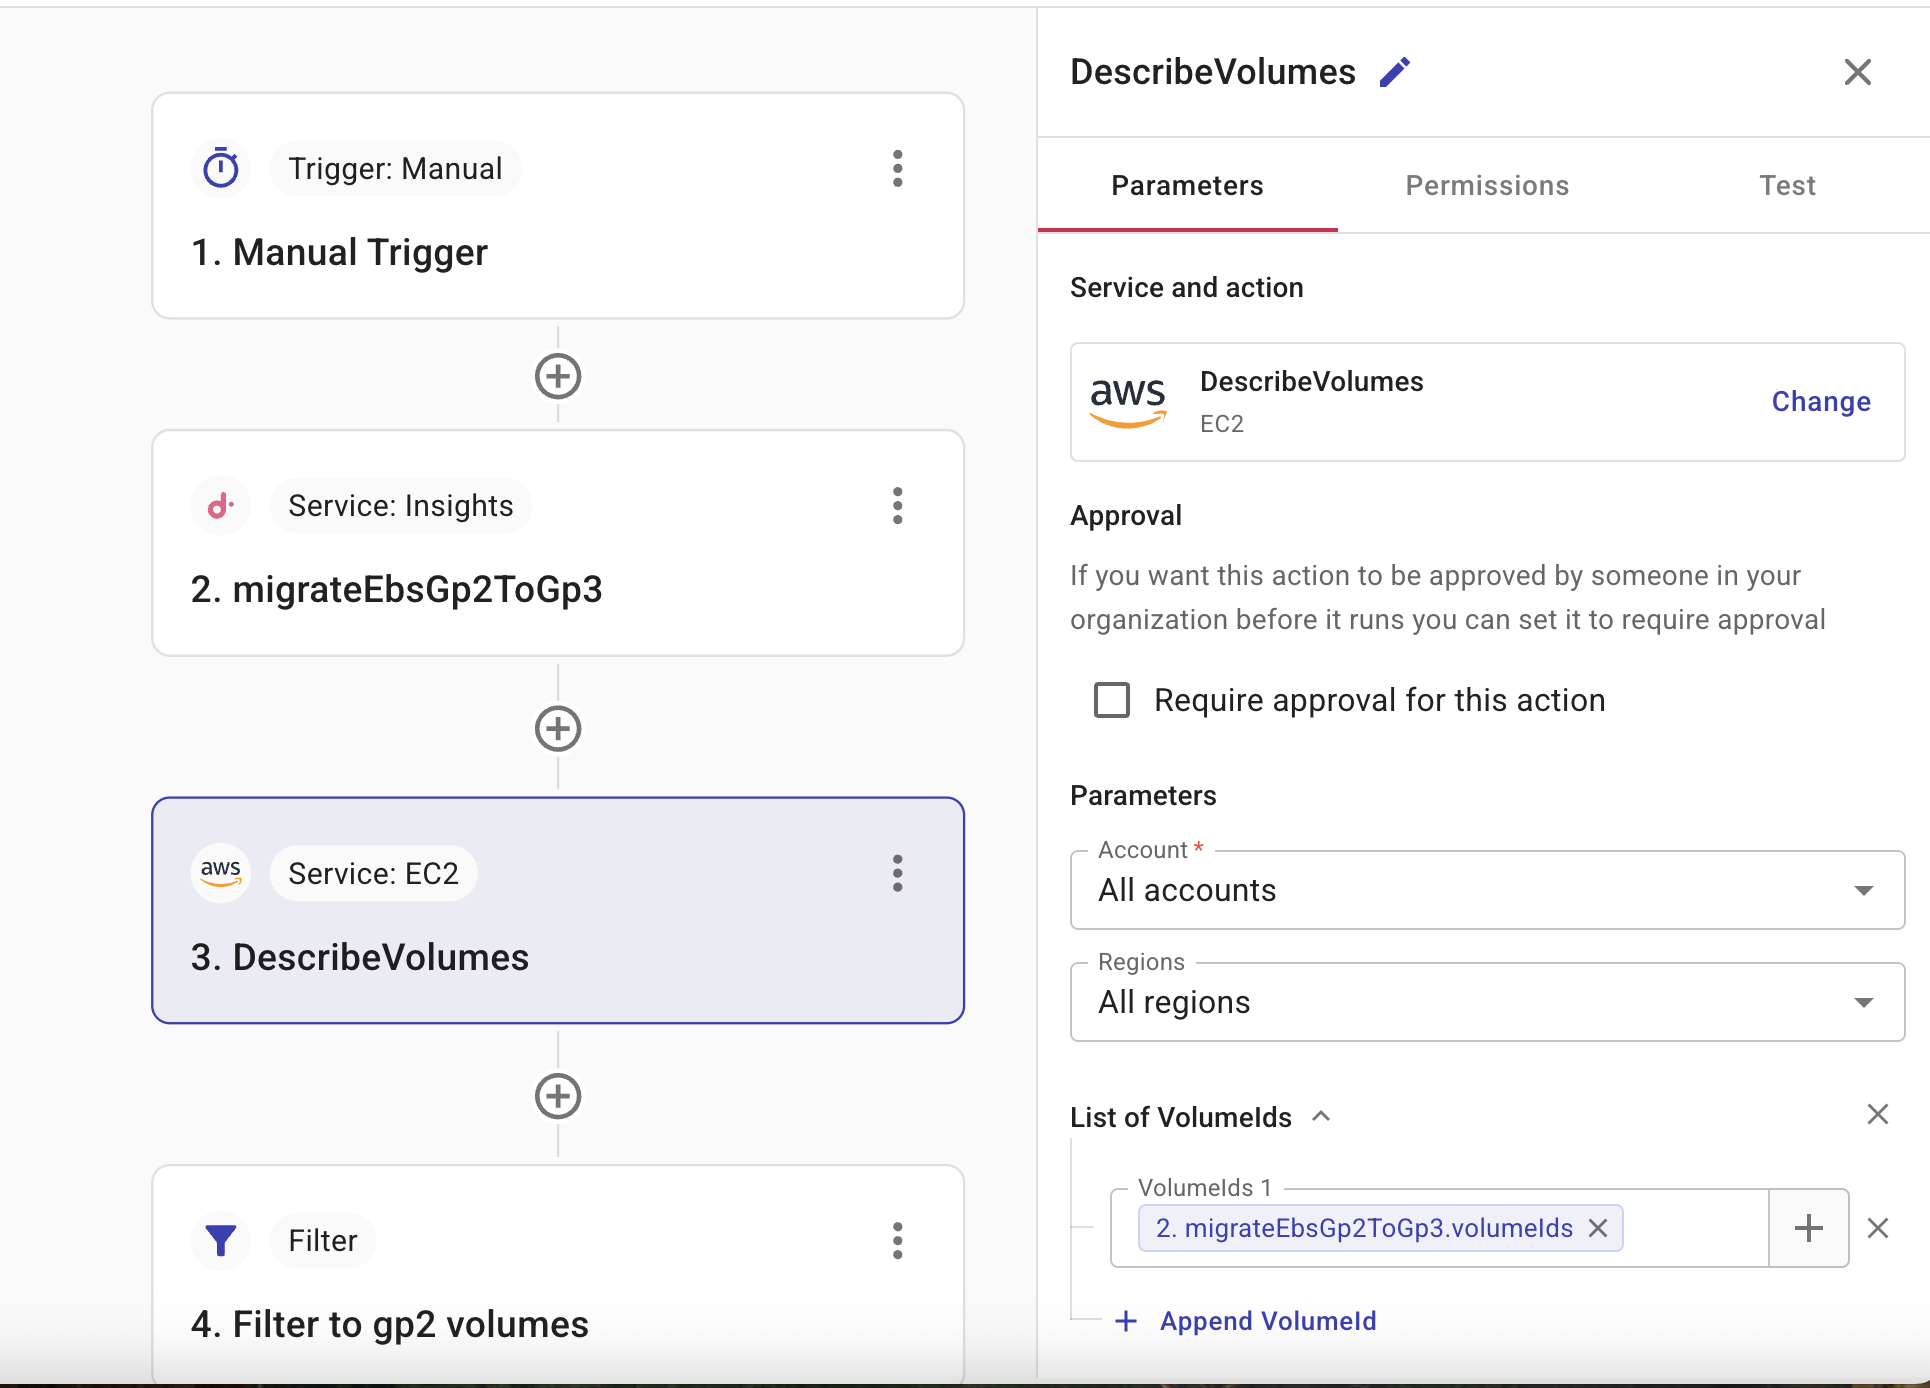
Task: Open the DescribeVolumes step's three-dot menu
Action: [897, 873]
